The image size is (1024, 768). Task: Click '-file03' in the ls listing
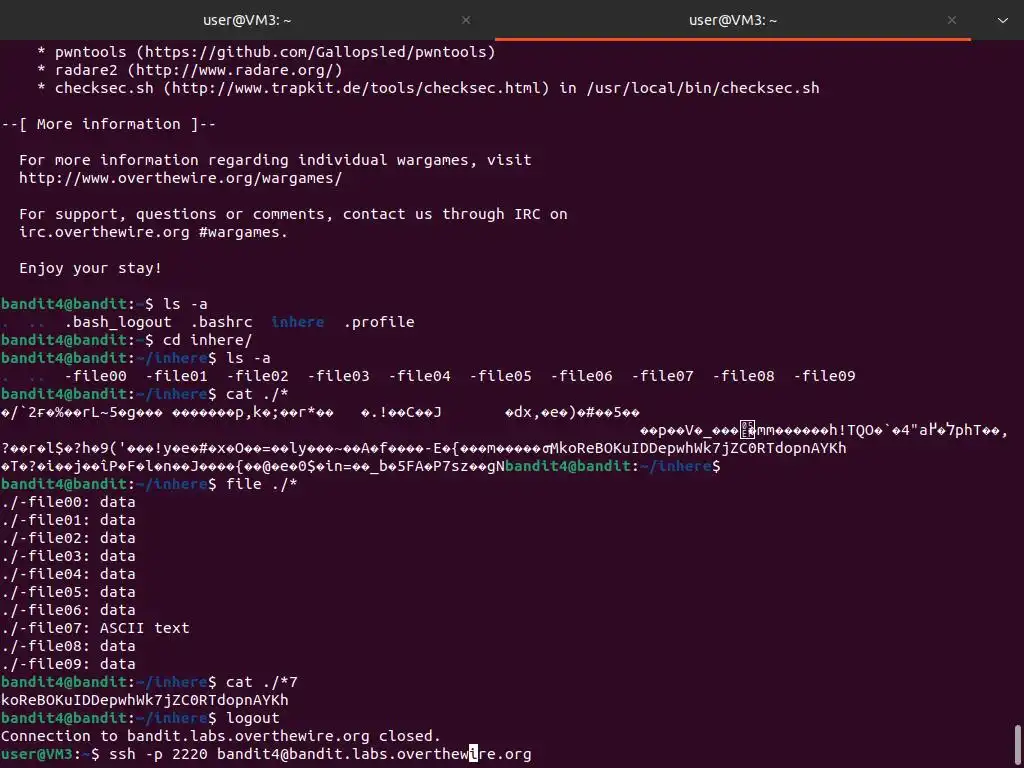[x=338, y=376]
